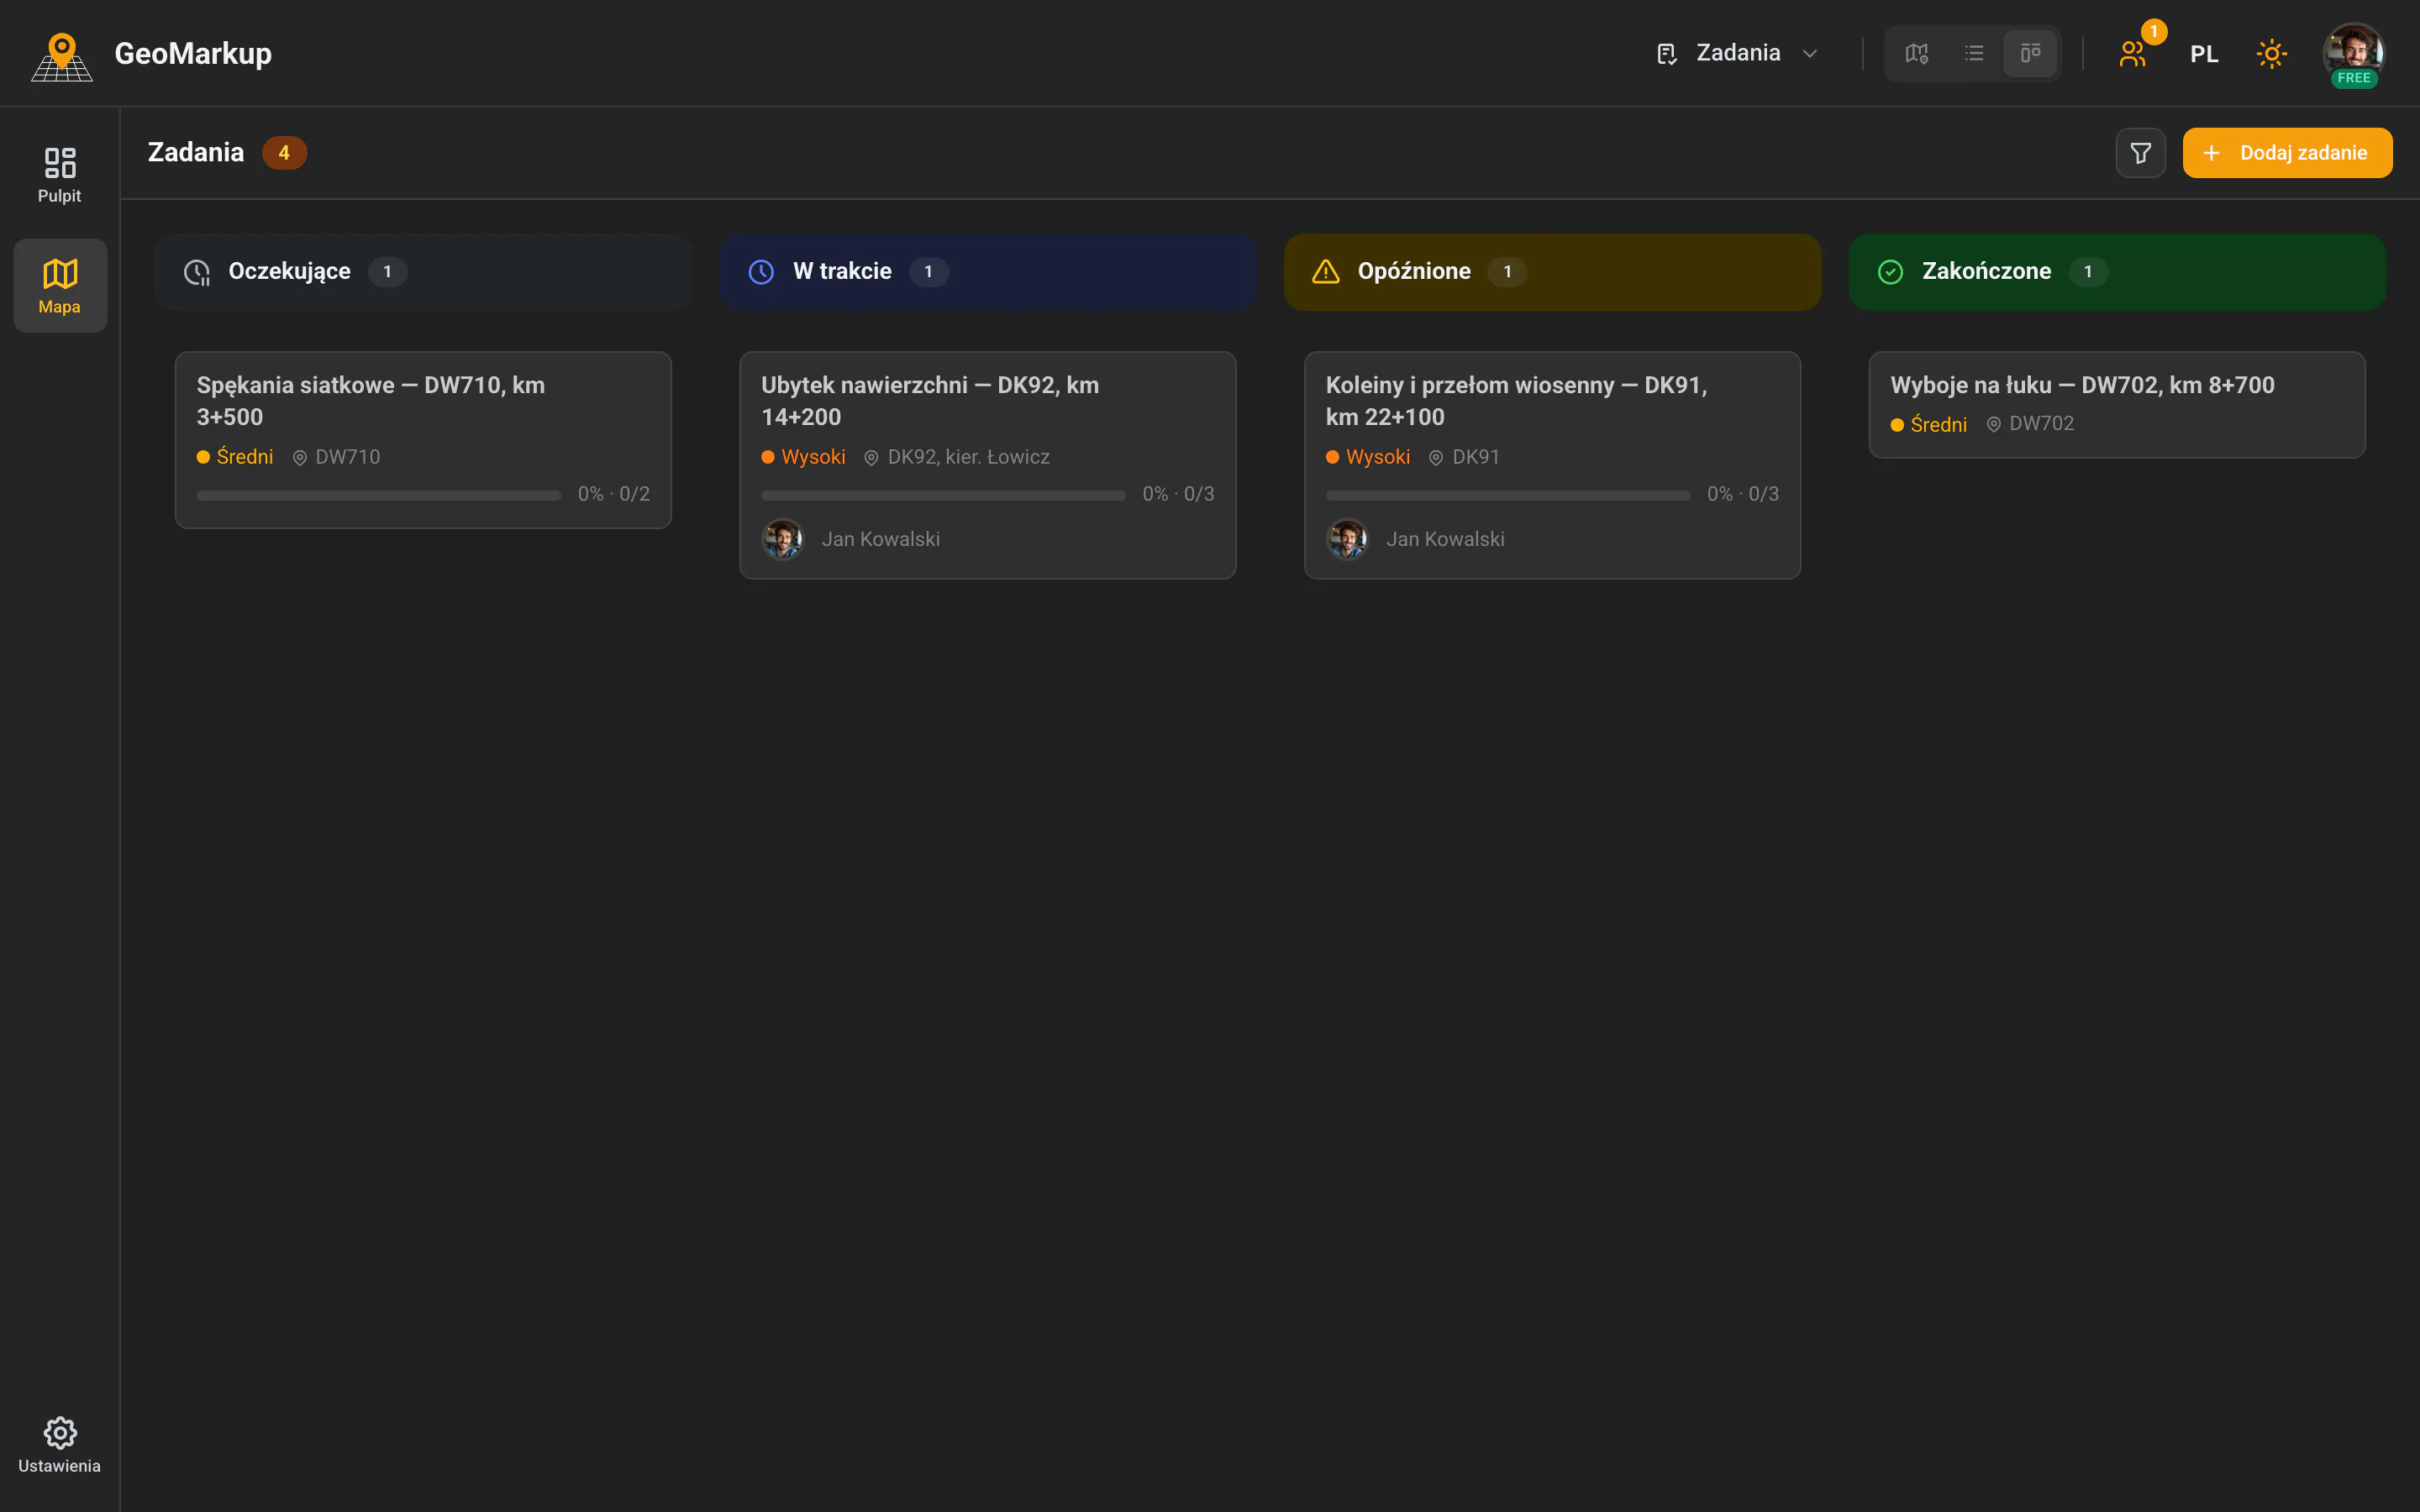Open task Spękania siatkowe — DW710

point(423,440)
